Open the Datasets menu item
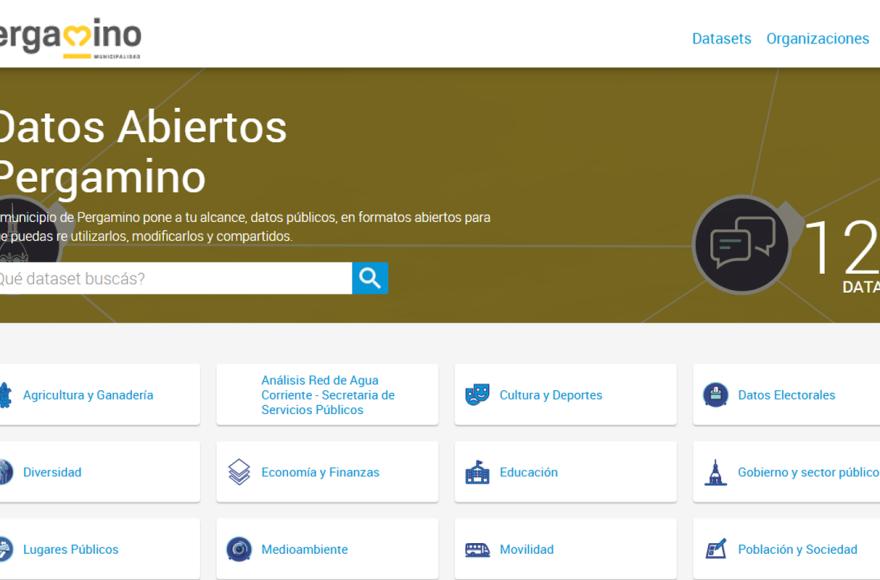 coord(721,38)
